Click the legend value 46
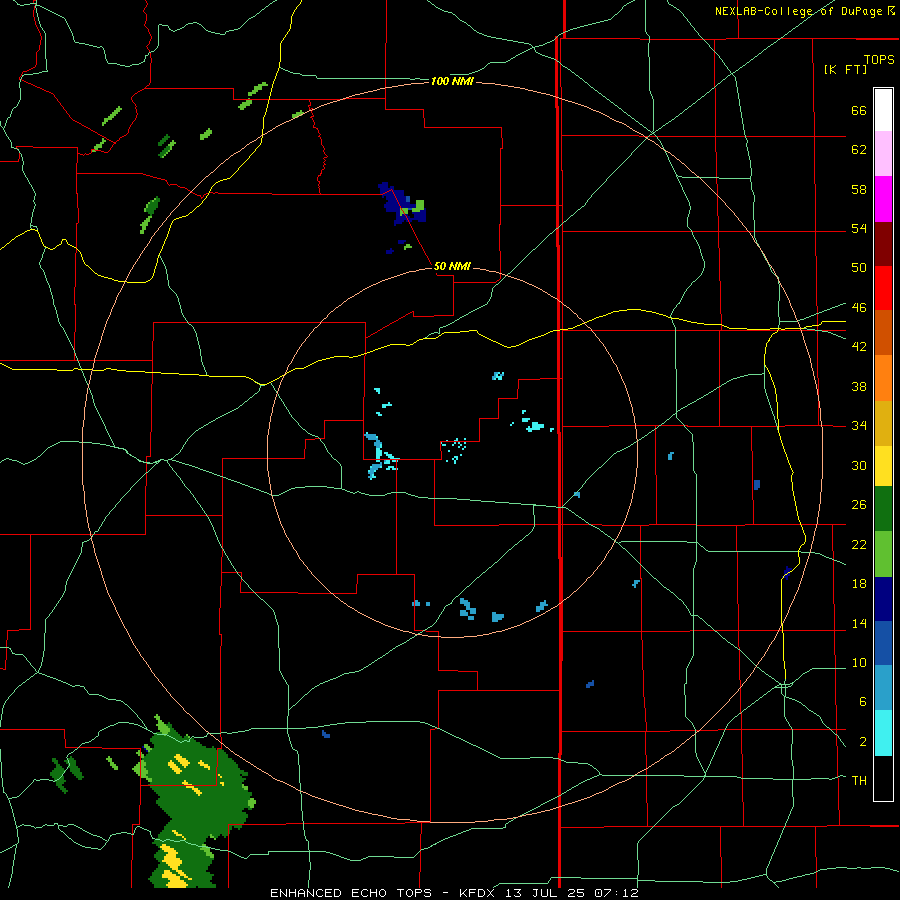Viewport: 900px width, 900px height. click(x=859, y=308)
